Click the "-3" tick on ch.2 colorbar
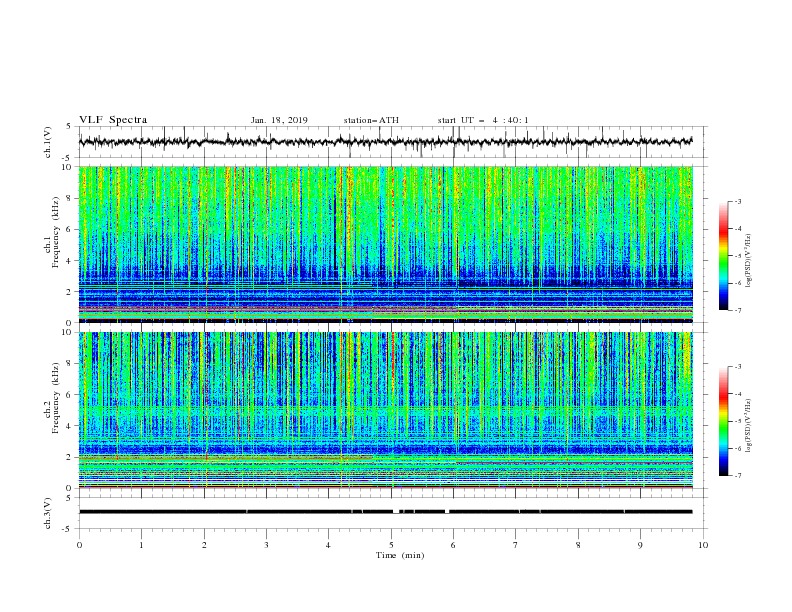 point(738,367)
